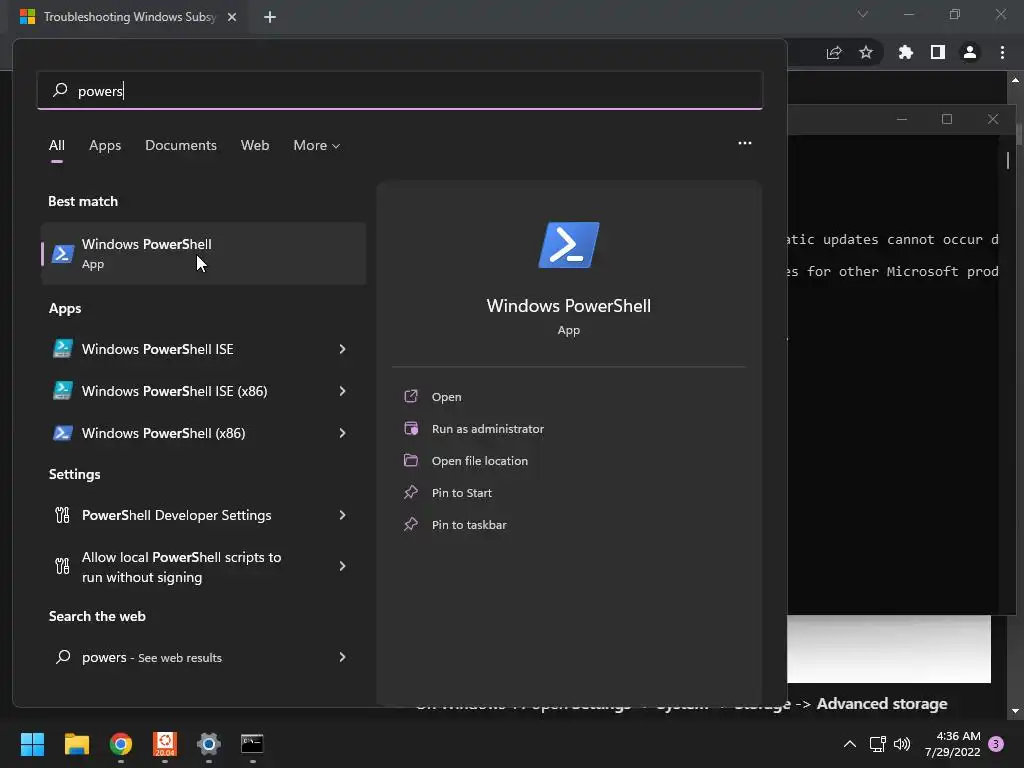Click the search magnifier in the search box
Image resolution: width=1024 pixels, height=768 pixels.
point(60,90)
